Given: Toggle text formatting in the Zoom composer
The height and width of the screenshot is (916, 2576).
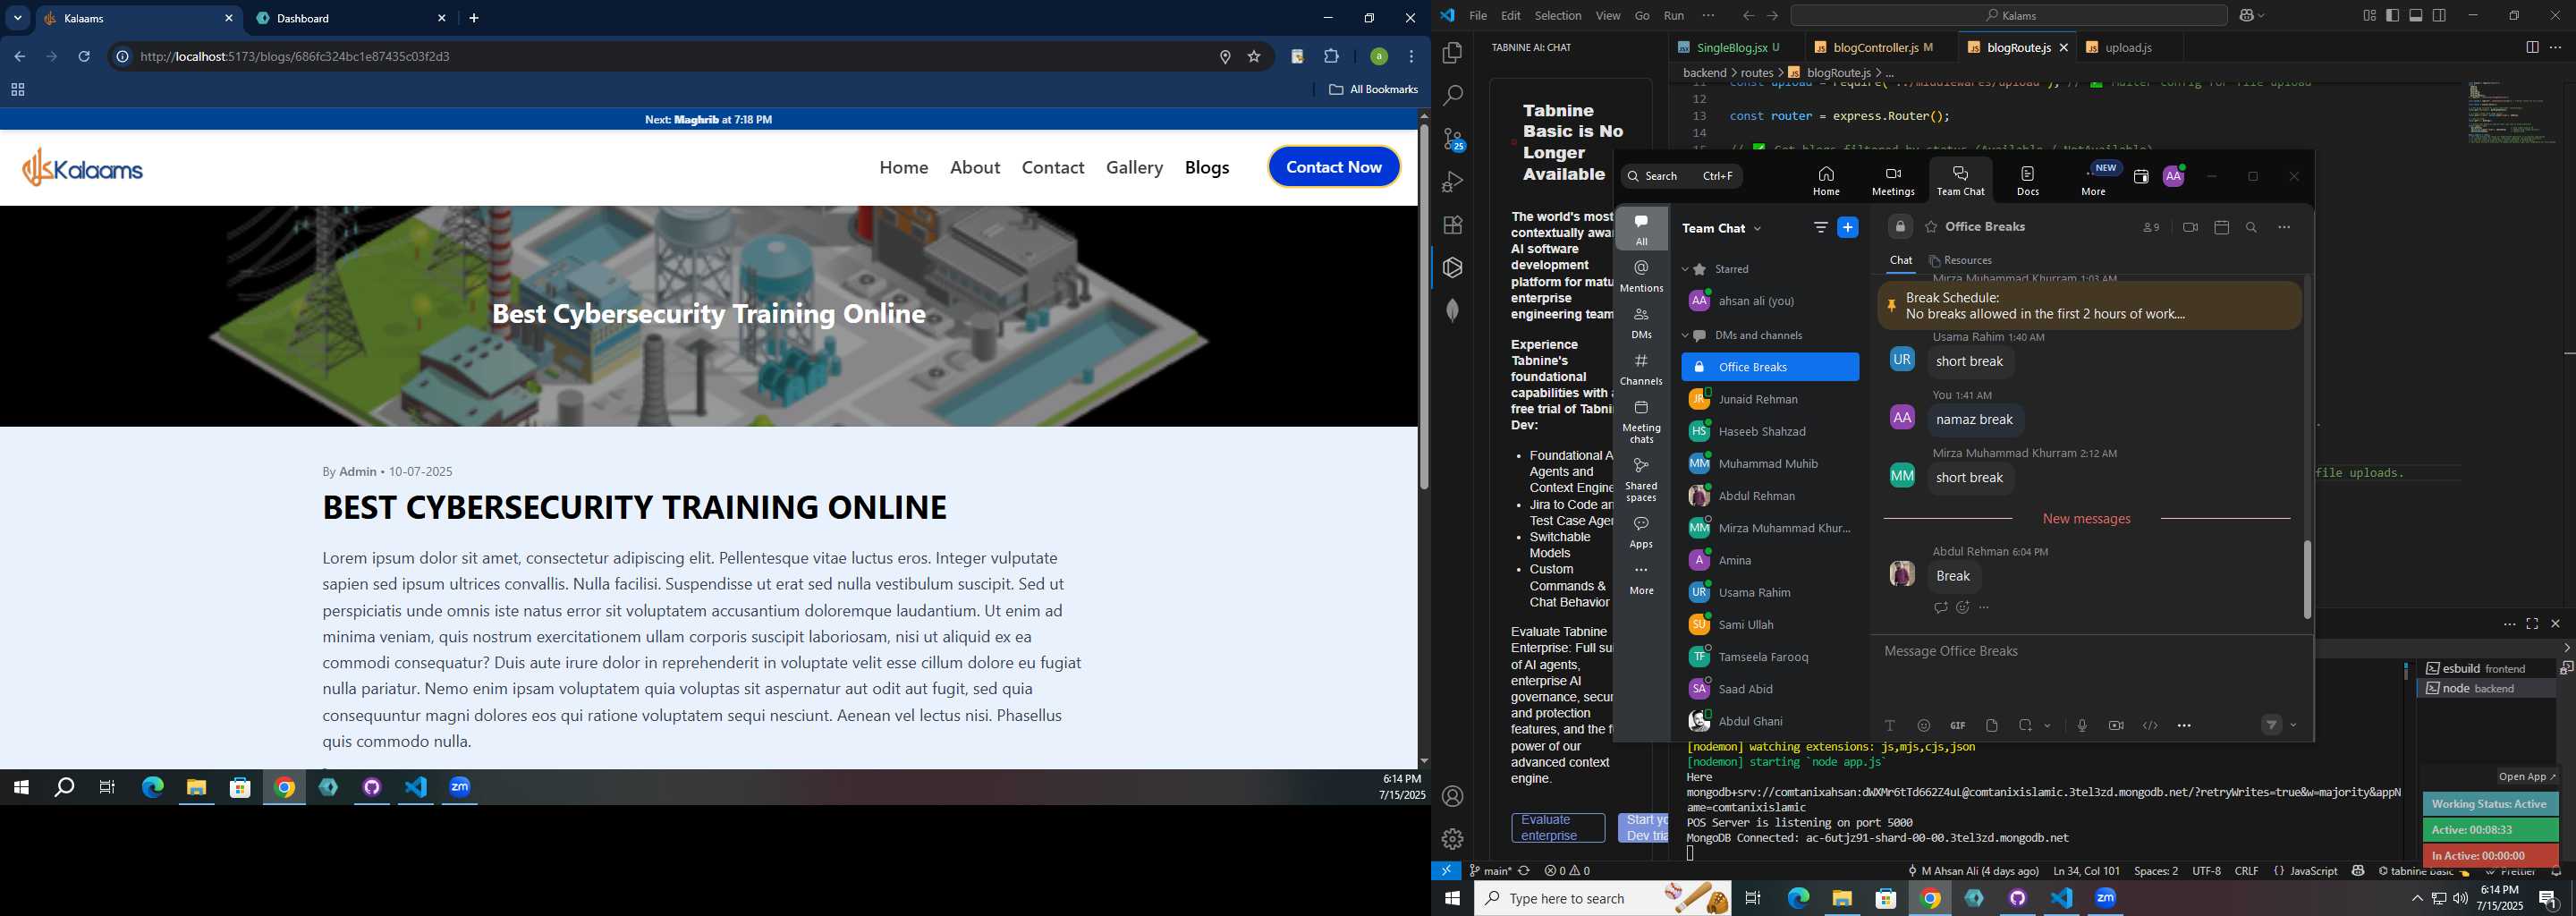Looking at the screenshot, I should tap(1890, 726).
